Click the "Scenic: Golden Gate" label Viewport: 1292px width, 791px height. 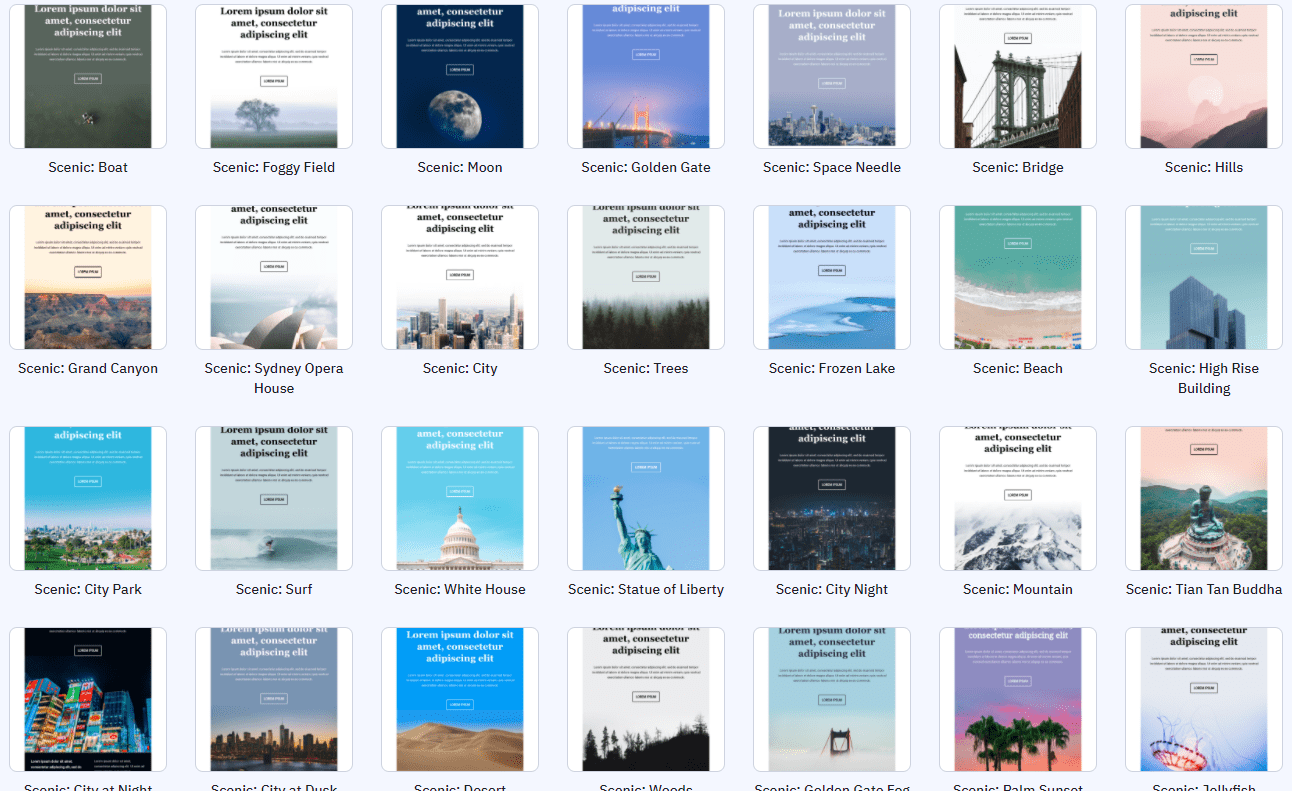[646, 167]
